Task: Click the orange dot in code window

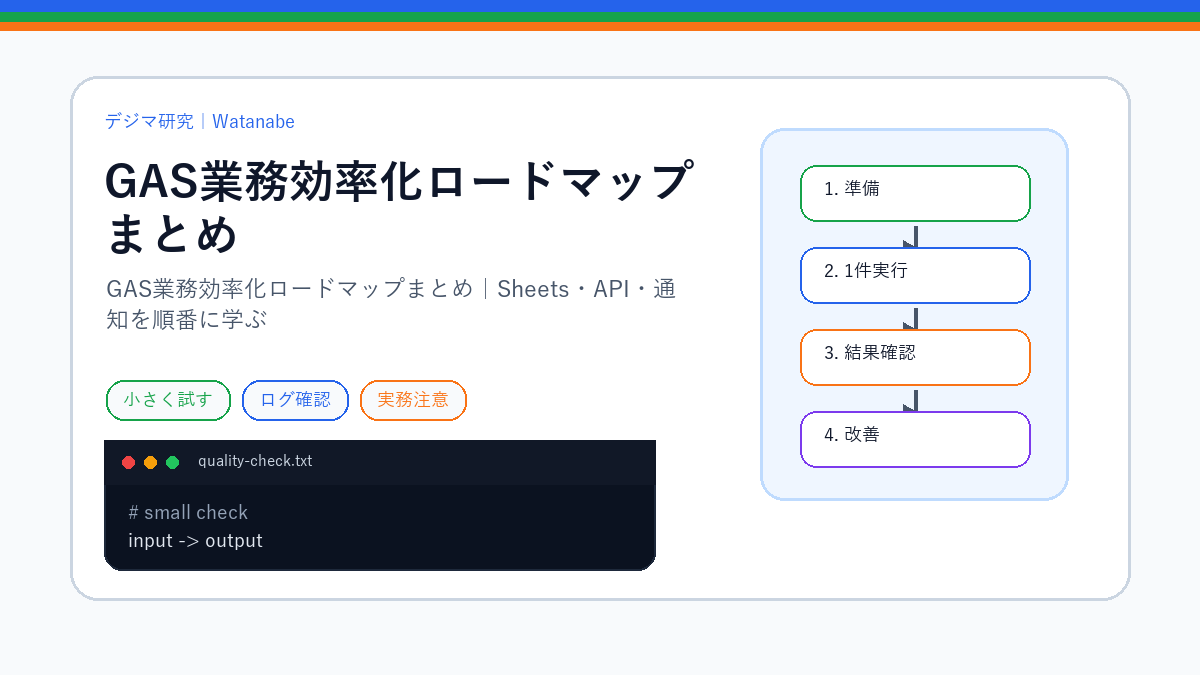Action: click(x=150, y=462)
